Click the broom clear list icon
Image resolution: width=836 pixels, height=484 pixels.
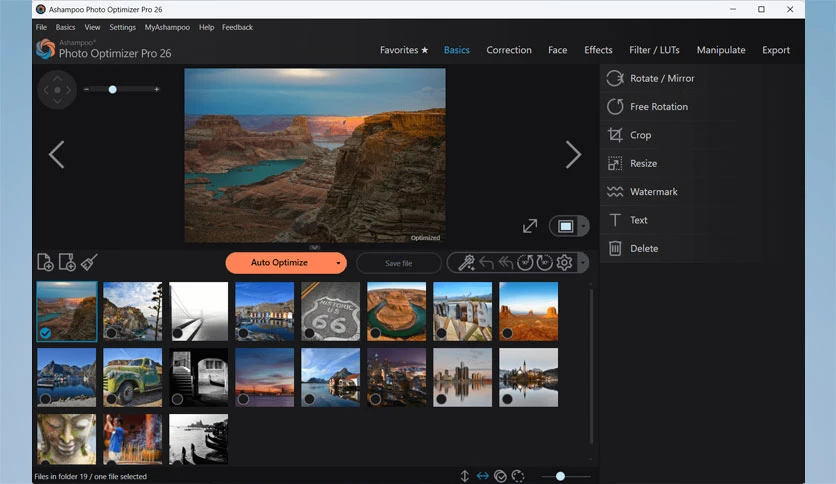pos(89,262)
